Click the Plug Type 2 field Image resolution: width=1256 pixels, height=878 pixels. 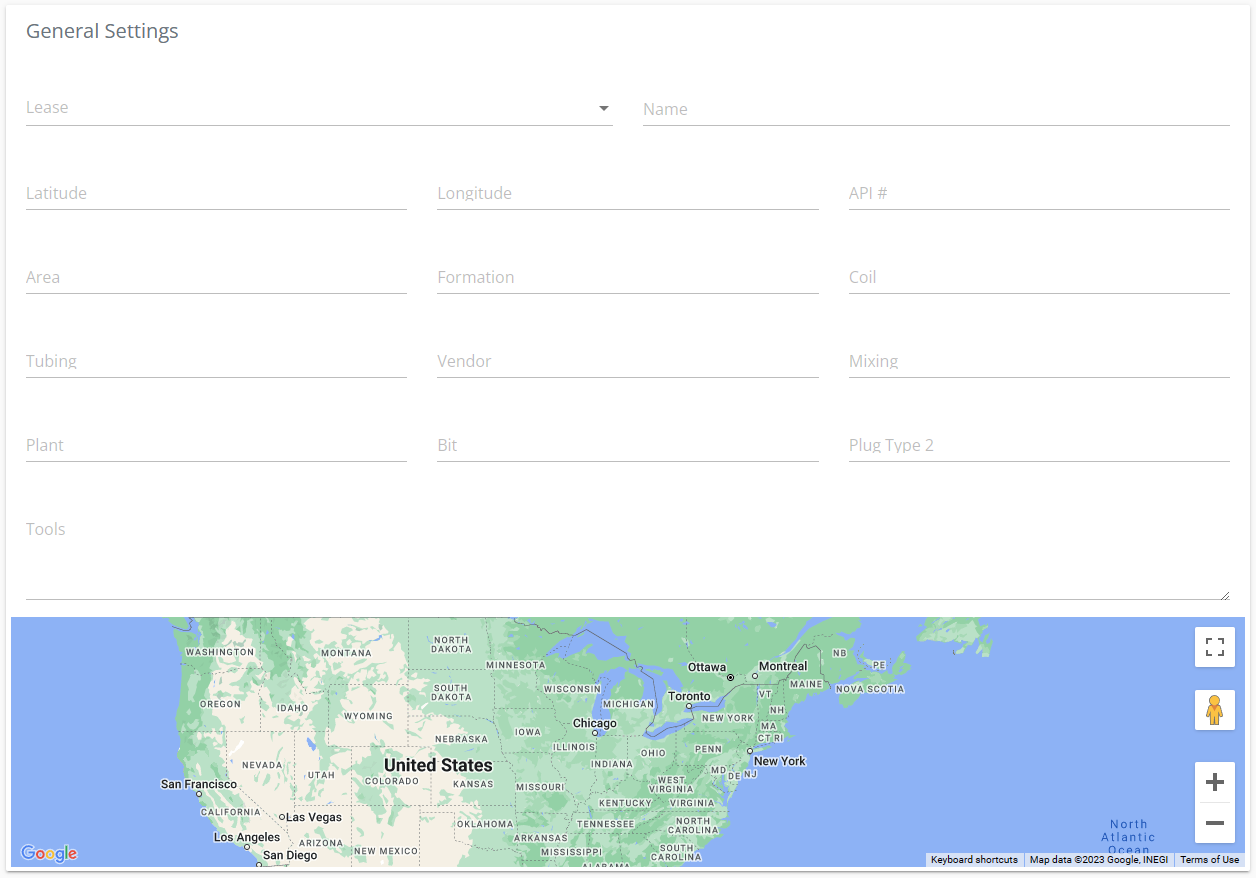1038,445
